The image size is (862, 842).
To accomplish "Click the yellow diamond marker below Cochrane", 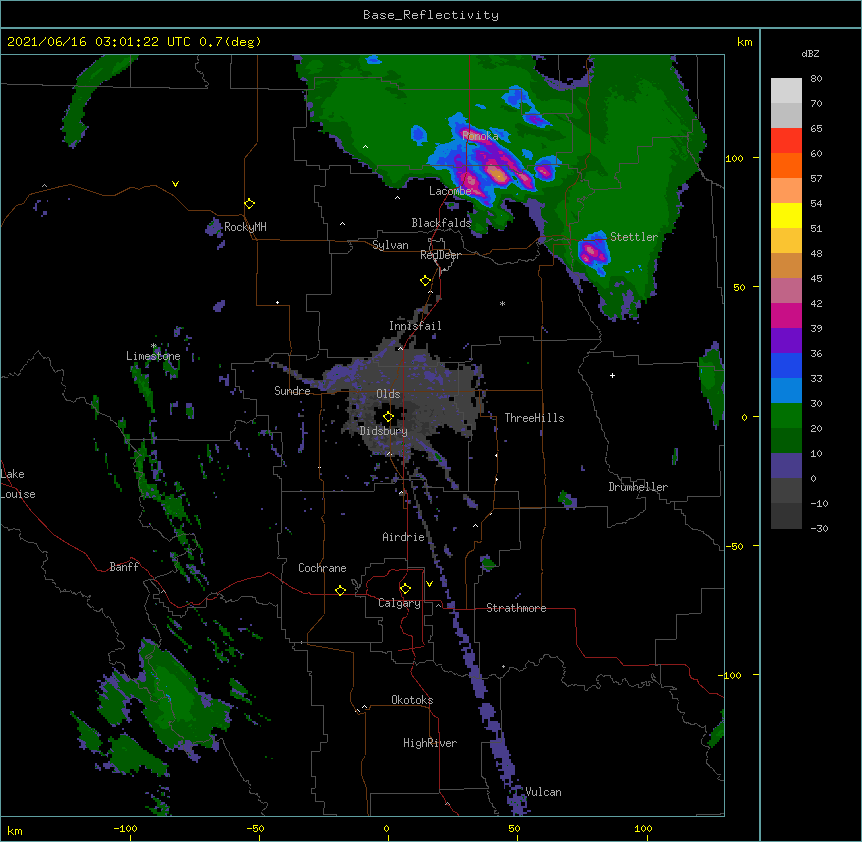I will coord(340,590).
